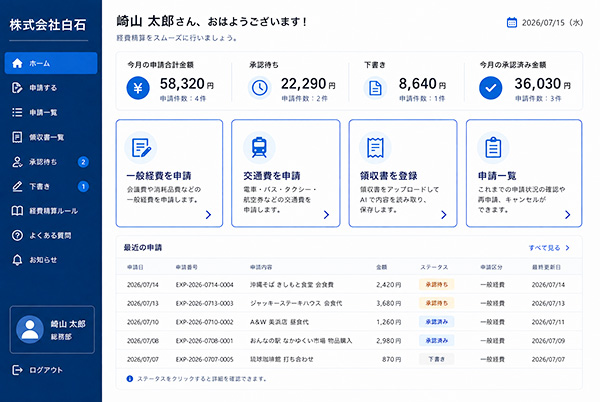Click the お知らせ bell icon

(17, 260)
